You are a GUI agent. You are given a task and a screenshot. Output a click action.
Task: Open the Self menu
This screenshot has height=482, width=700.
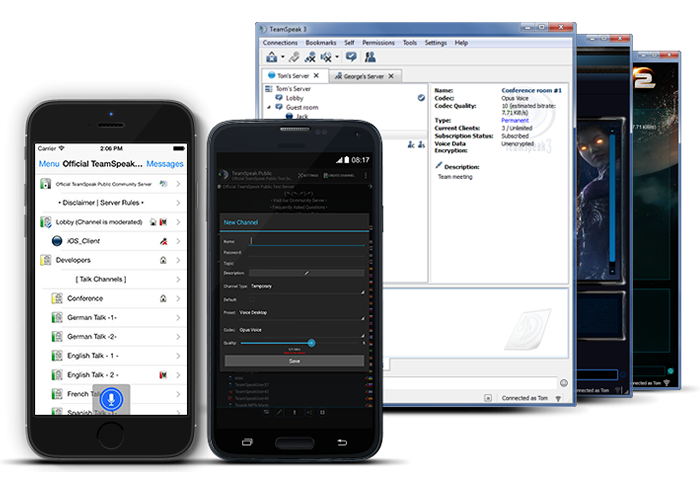coord(349,43)
